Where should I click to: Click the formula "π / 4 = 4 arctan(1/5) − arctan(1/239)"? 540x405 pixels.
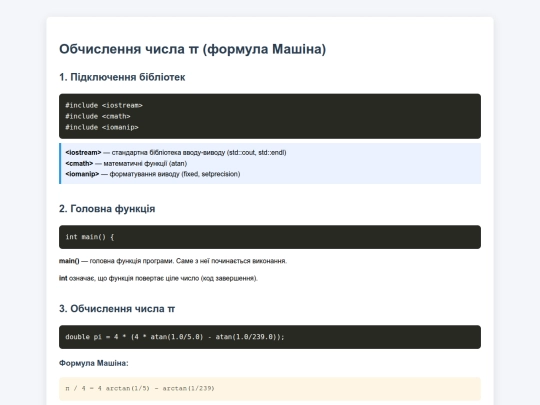coord(140,388)
